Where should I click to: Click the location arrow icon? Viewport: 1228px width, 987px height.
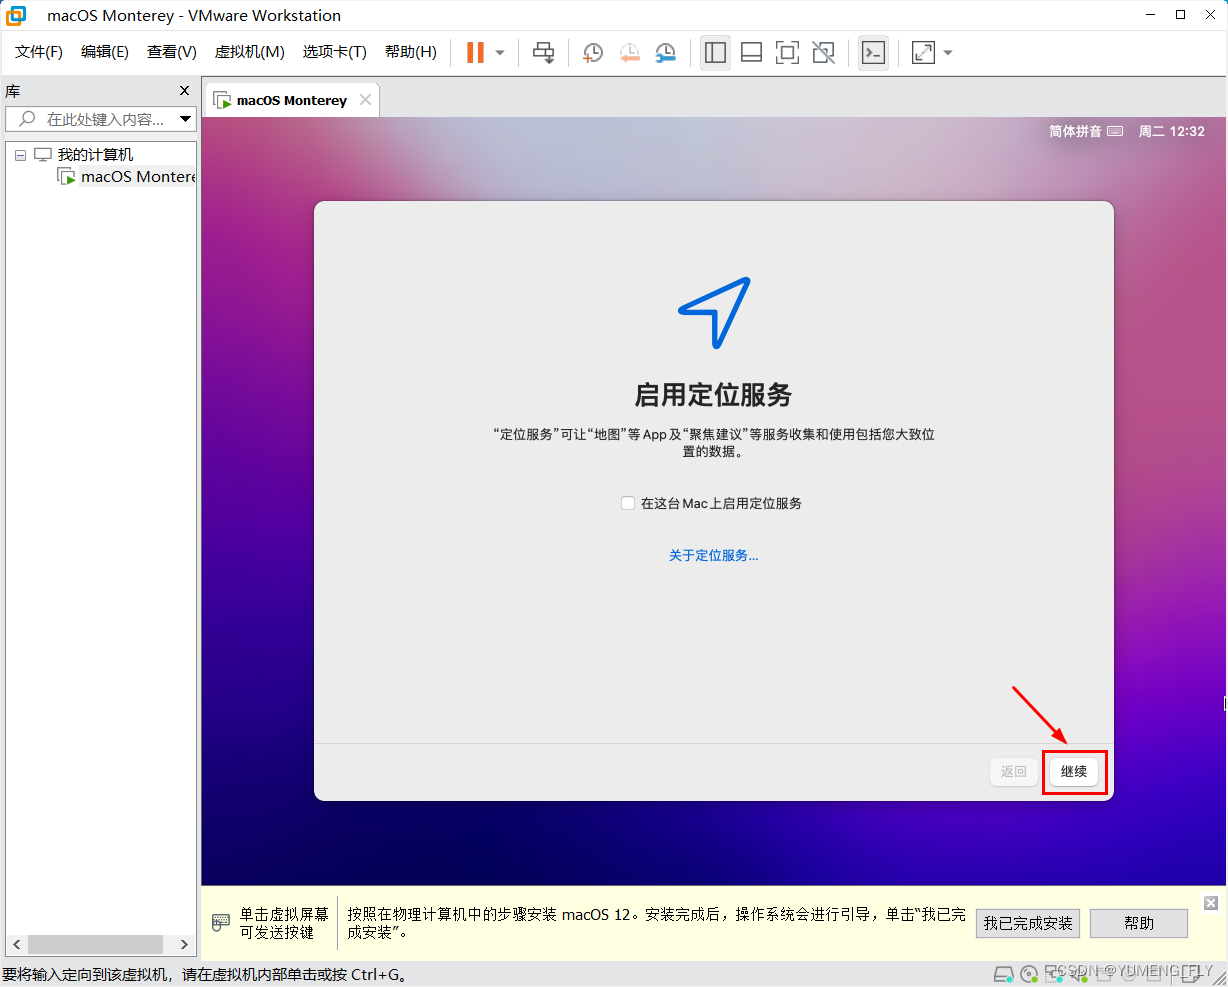714,313
